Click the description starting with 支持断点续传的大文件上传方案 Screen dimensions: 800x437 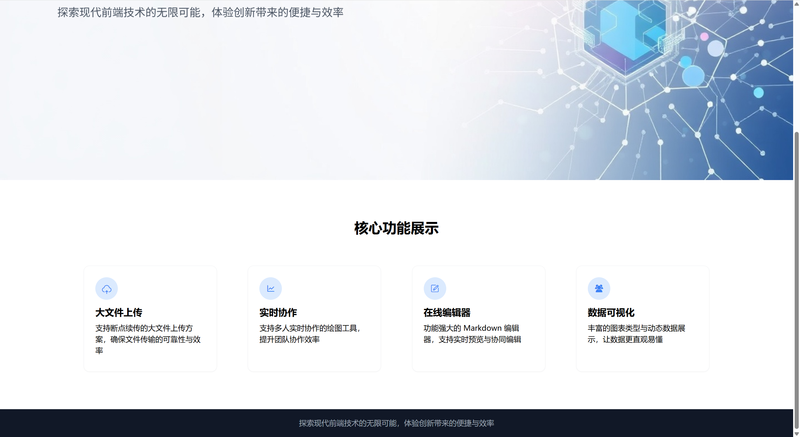(148, 339)
